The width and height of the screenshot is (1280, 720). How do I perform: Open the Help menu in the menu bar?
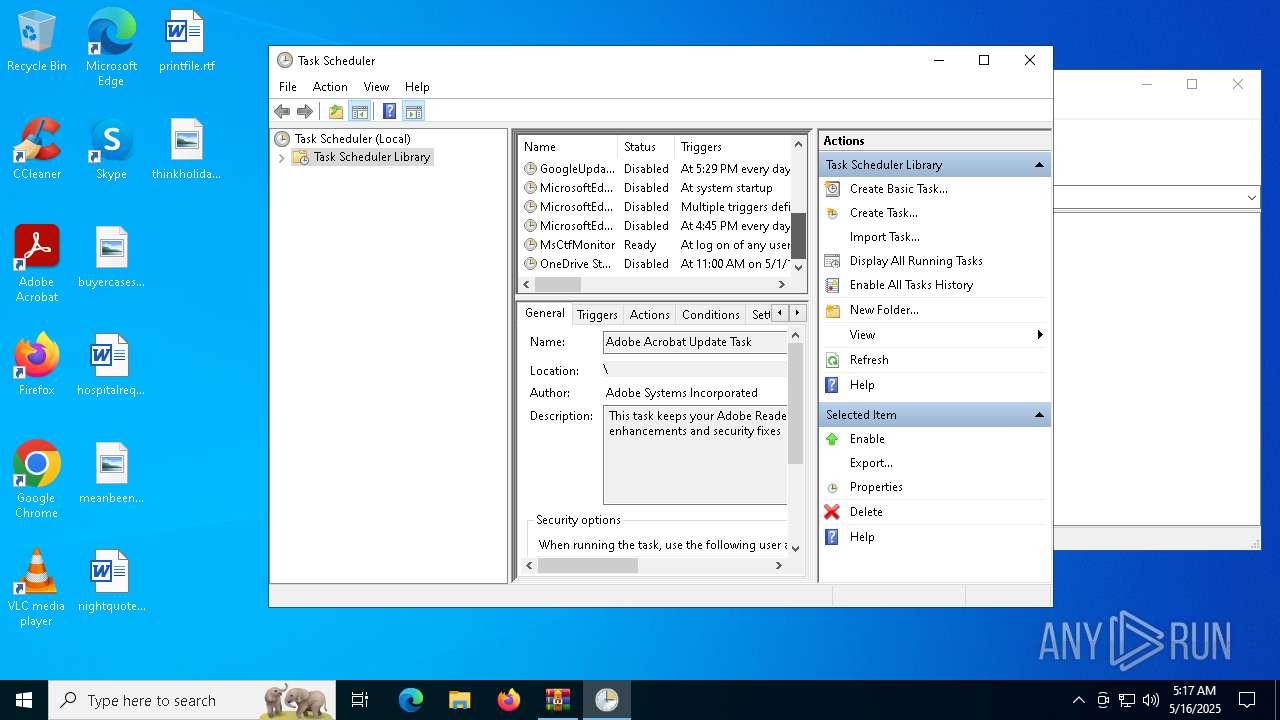417,87
